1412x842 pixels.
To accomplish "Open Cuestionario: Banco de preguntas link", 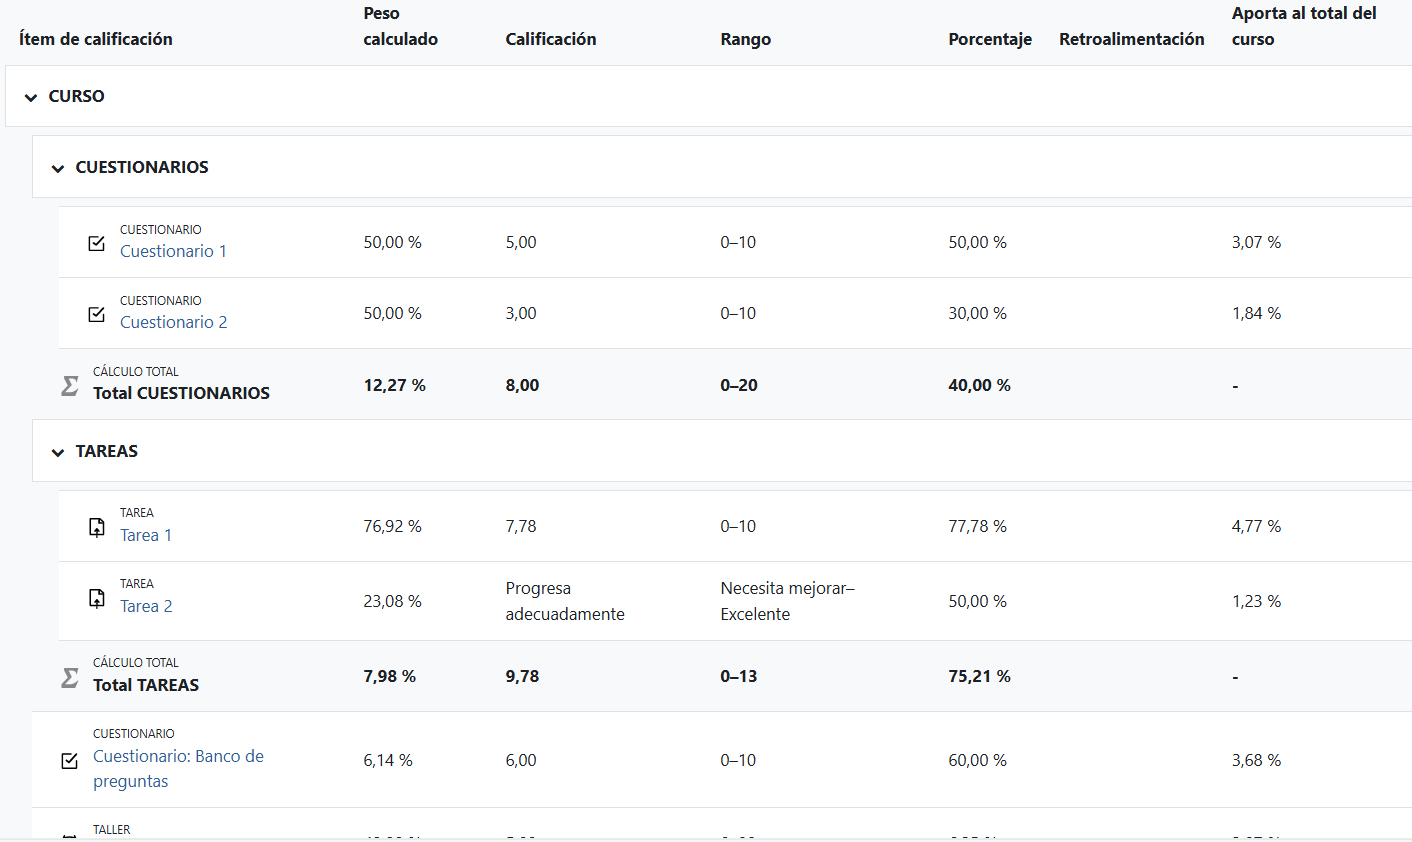I will point(178,768).
